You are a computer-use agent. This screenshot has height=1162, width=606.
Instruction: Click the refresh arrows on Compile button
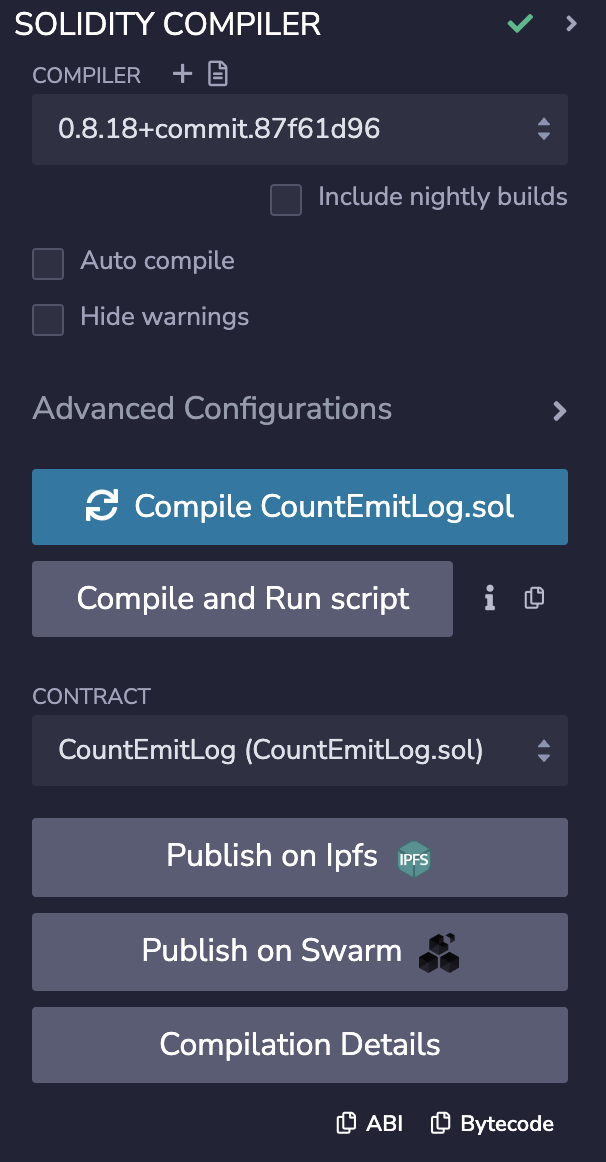pos(101,506)
